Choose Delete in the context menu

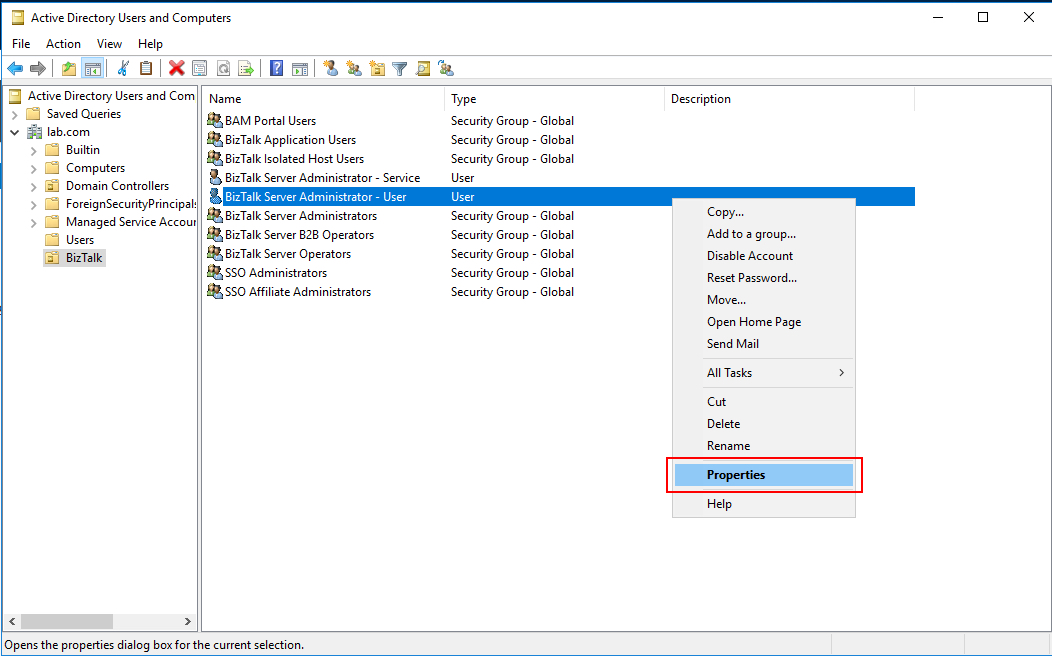tap(764, 424)
